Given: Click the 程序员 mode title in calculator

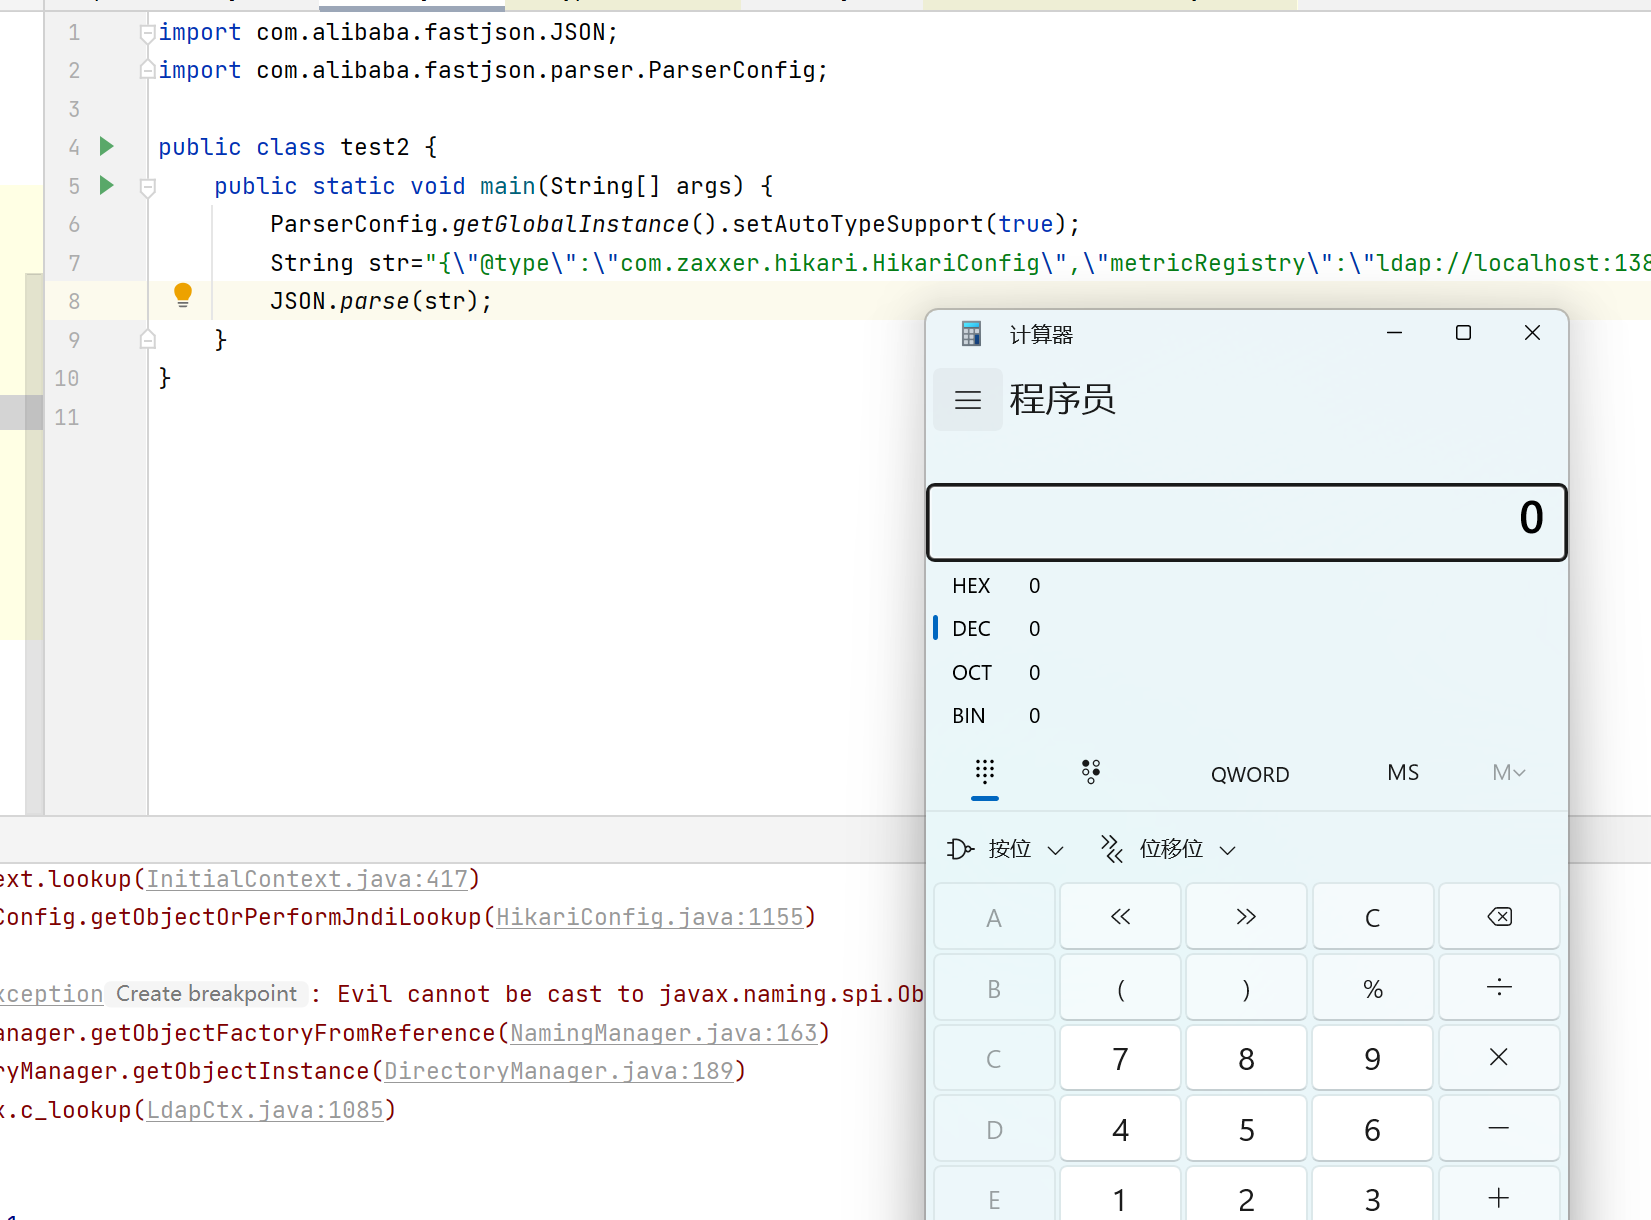Looking at the screenshot, I should [x=1062, y=399].
